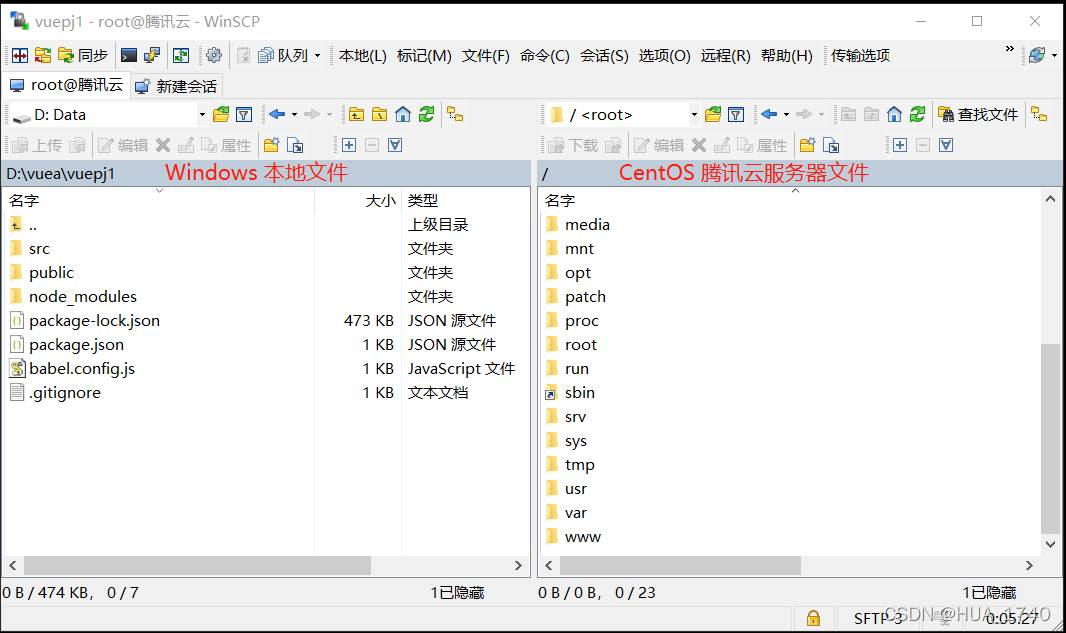
Task: Click the preferences gear icon
Action: pyautogui.click(x=213, y=56)
